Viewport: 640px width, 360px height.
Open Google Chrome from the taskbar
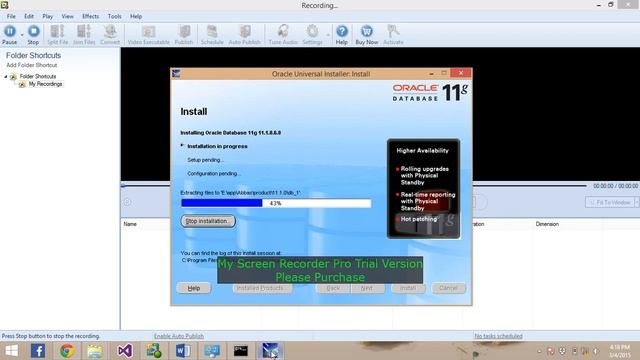(67, 351)
